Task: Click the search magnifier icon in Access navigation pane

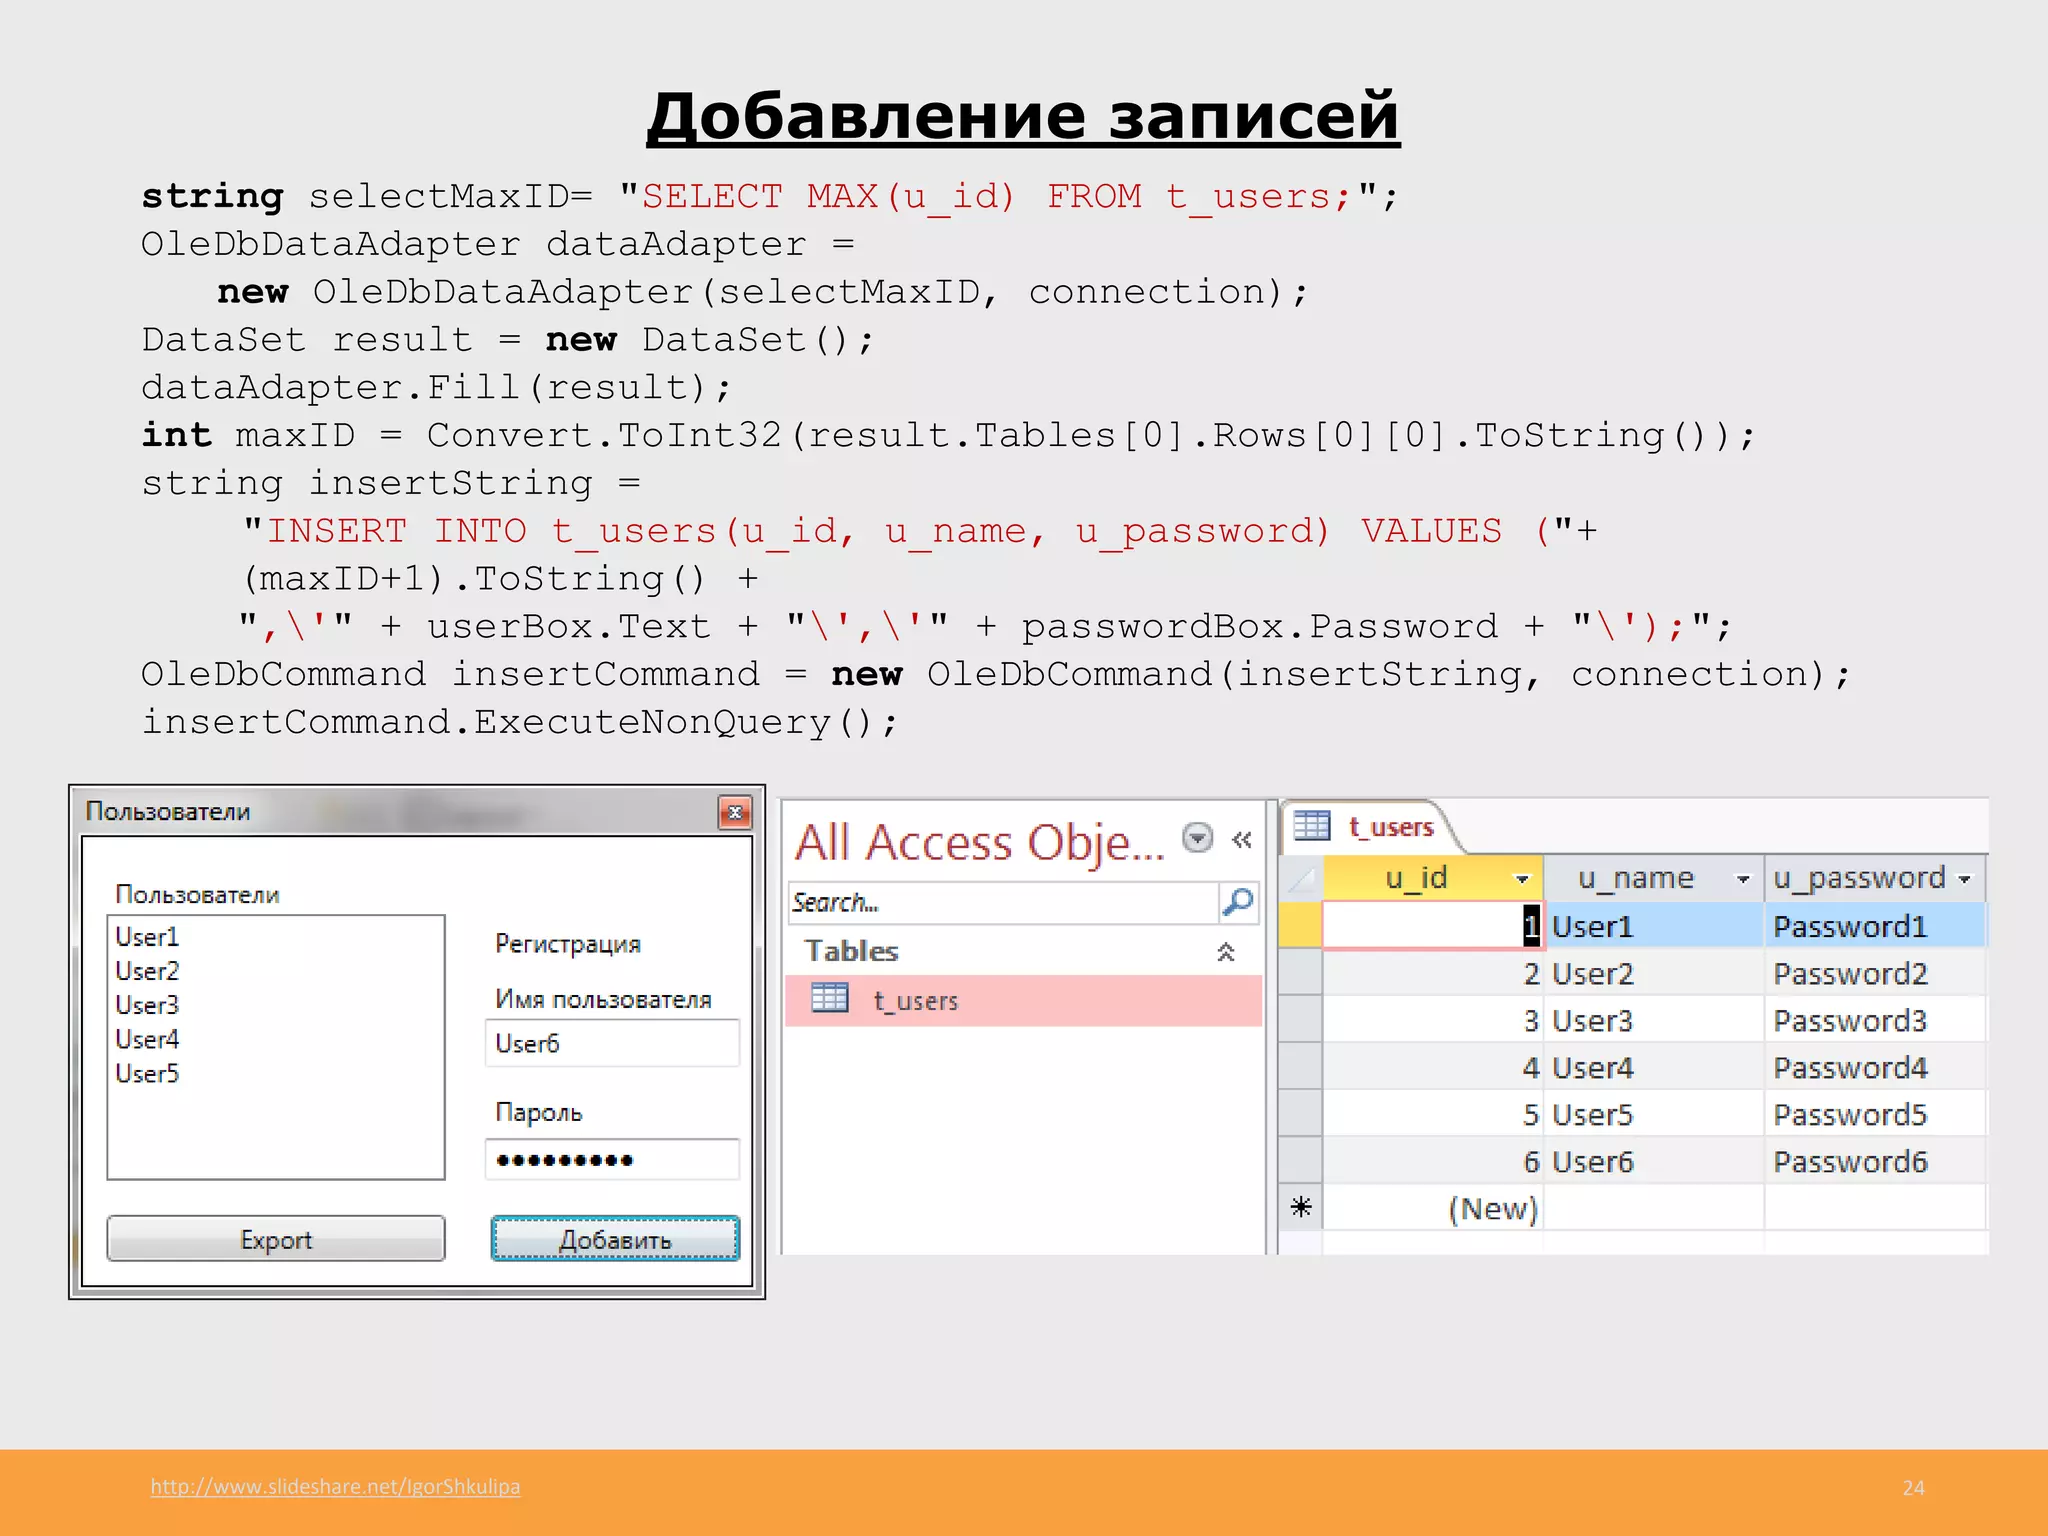Action: 1238,902
